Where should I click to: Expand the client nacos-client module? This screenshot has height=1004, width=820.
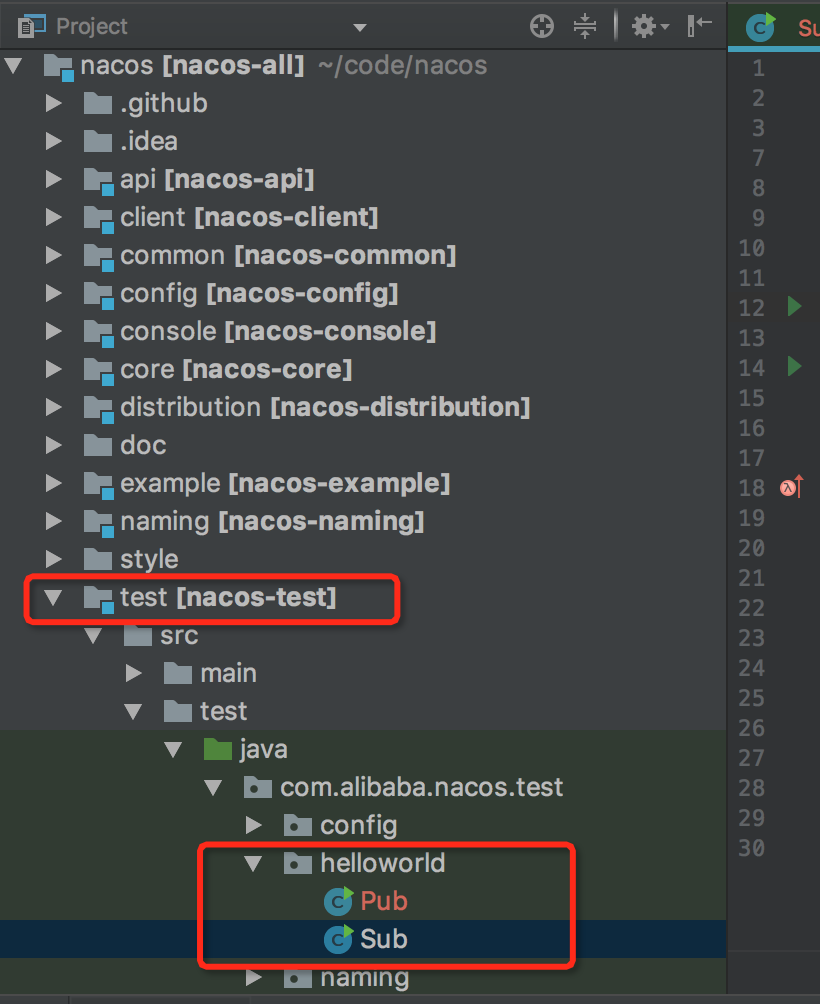point(54,218)
